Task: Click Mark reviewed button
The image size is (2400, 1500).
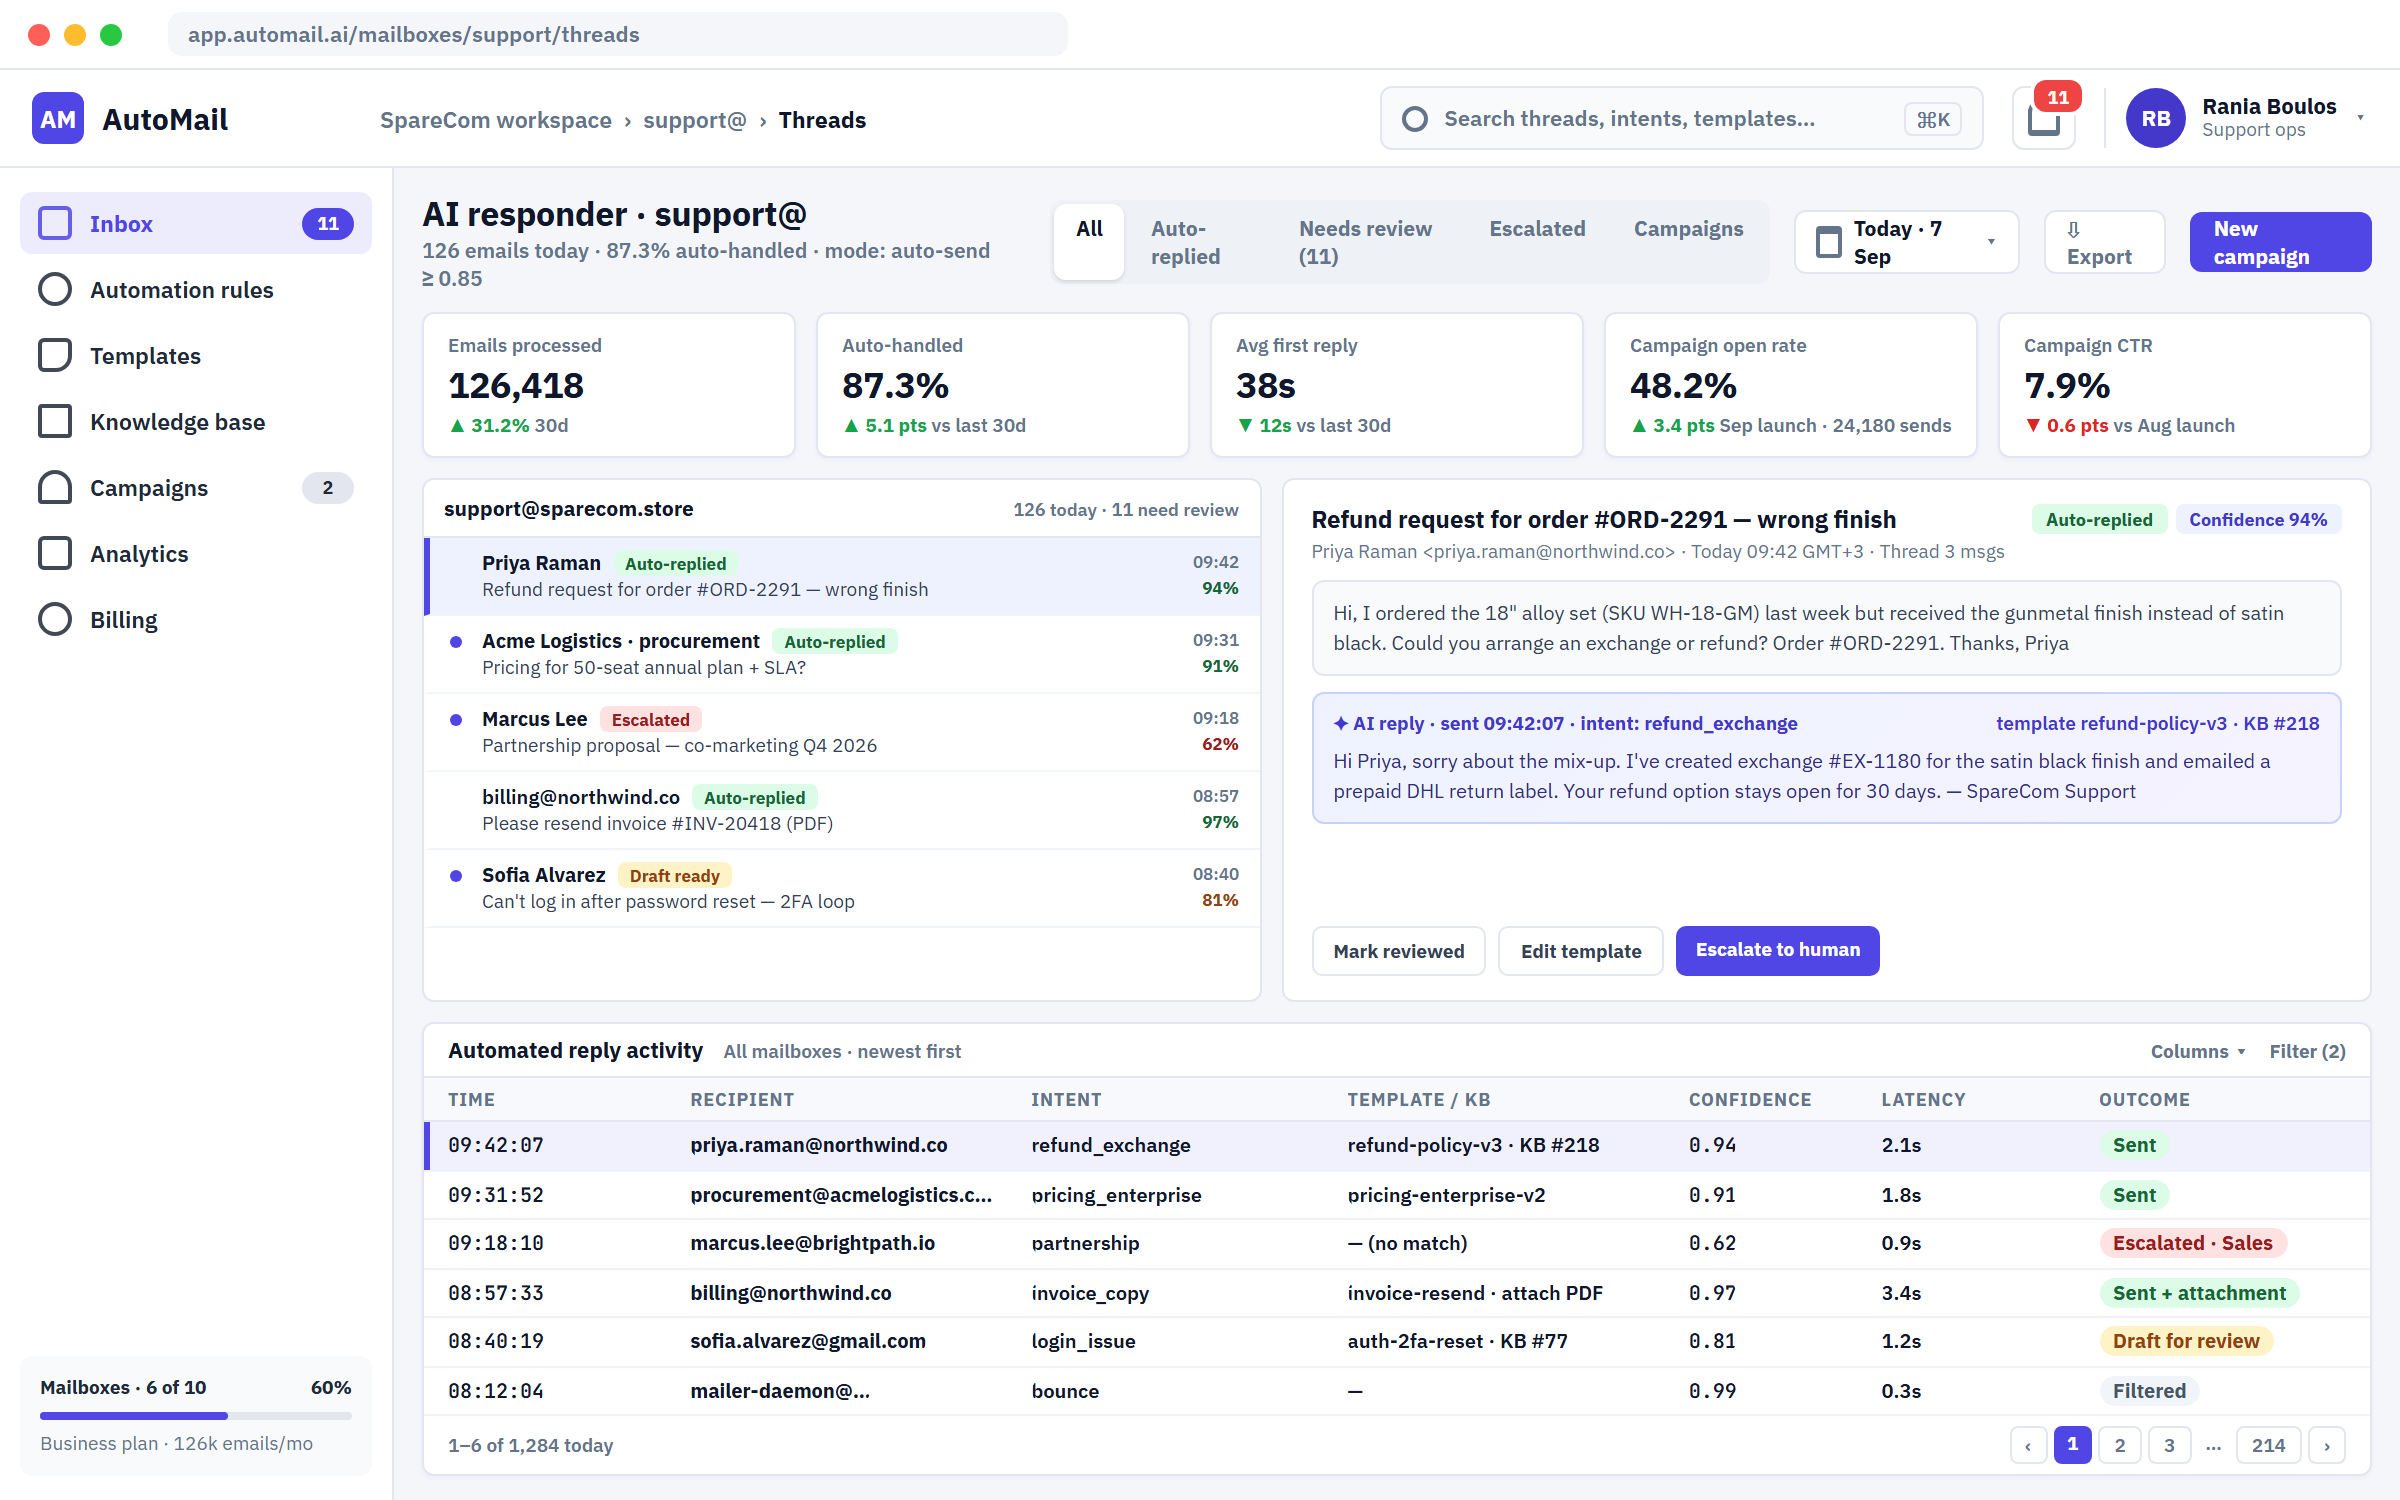Action: [1398, 951]
